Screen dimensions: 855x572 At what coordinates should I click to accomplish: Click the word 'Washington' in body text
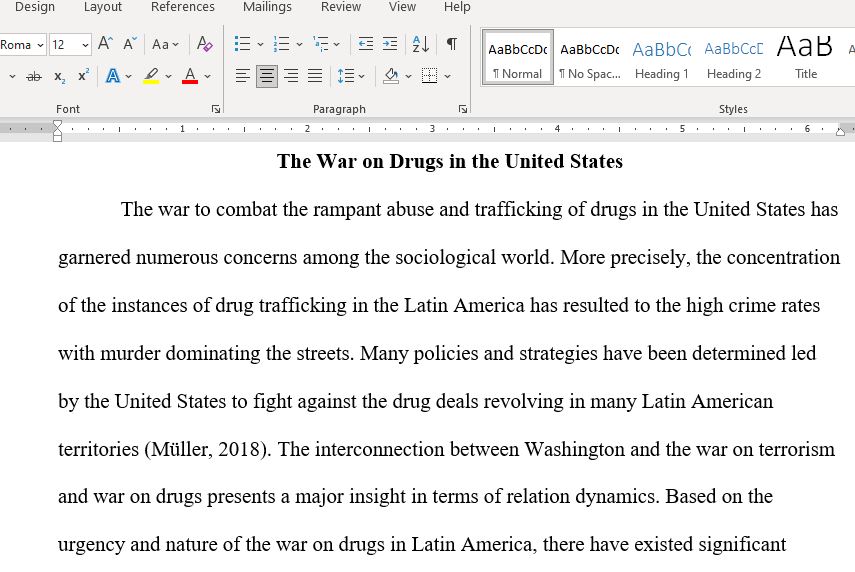click(x=574, y=449)
